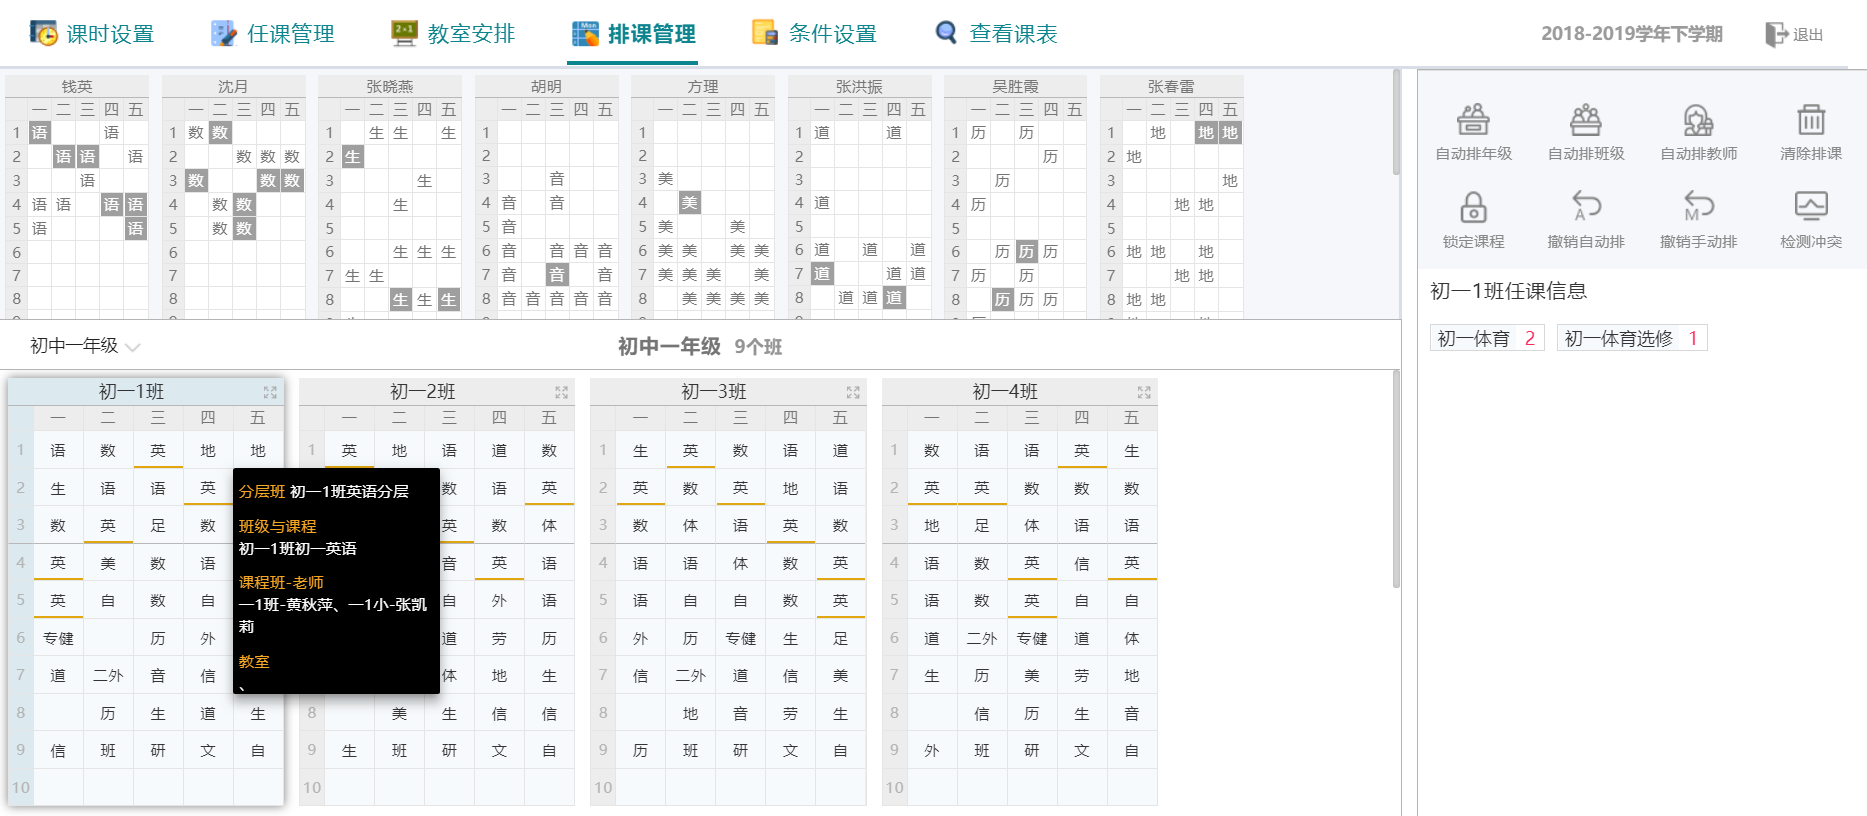Click 撤销自动排 undo icon
1867x816 pixels.
click(x=1586, y=206)
